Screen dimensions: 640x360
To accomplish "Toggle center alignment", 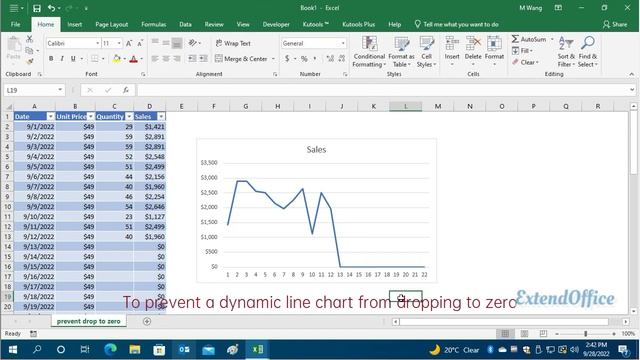I will click(x=166, y=59).
